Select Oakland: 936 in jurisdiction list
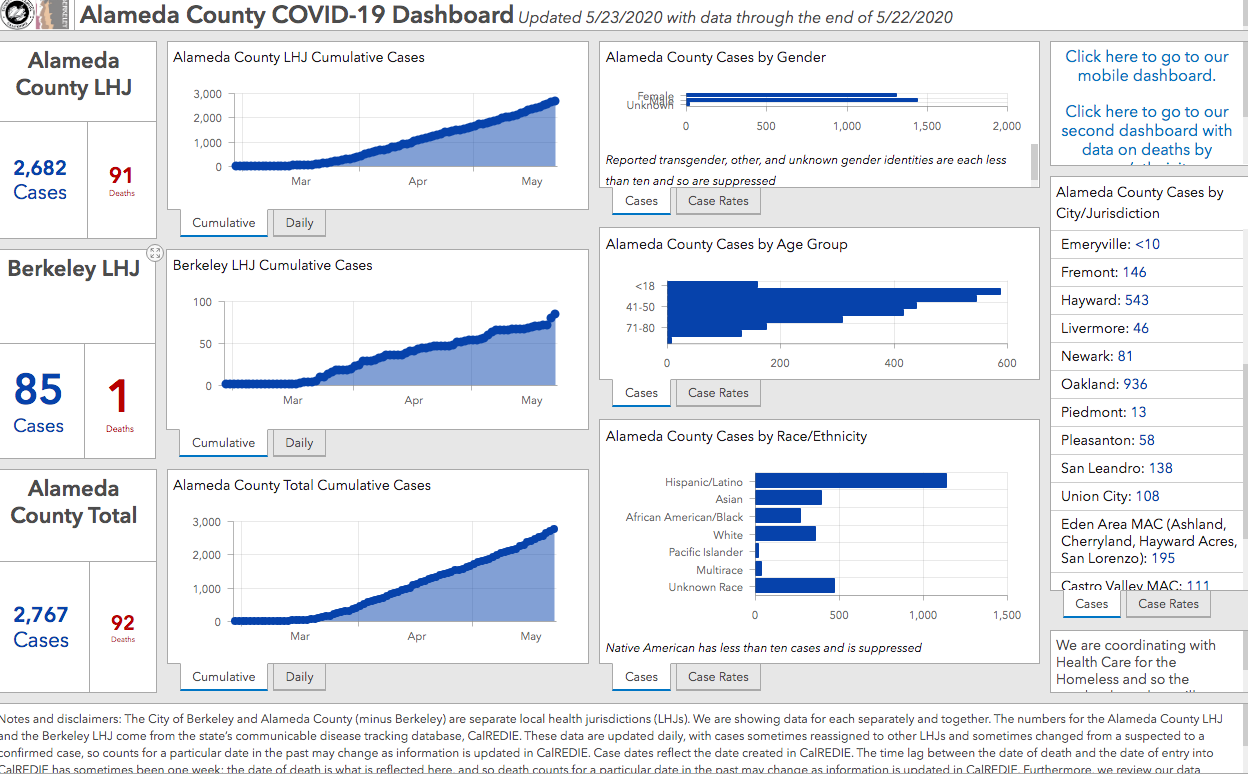Screen dimensions: 1248x774 click(x=1104, y=384)
